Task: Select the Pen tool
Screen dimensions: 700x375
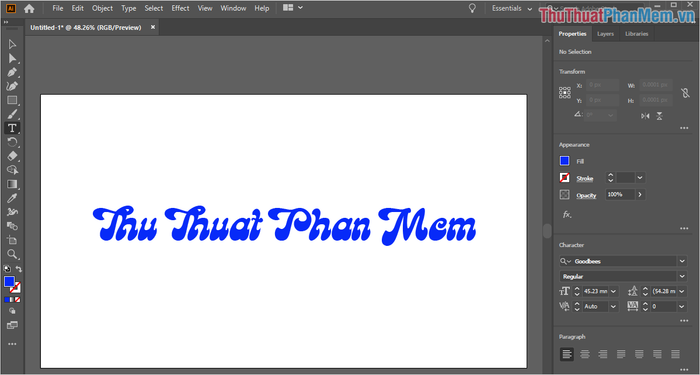Action: (x=12, y=72)
